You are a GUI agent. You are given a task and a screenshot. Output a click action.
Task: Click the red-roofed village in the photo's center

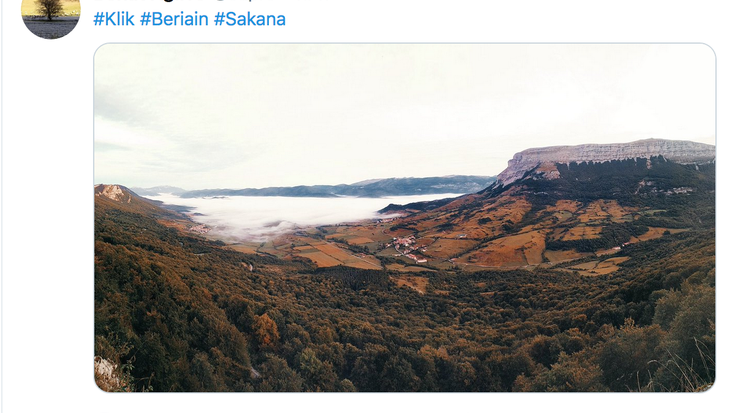tap(407, 247)
